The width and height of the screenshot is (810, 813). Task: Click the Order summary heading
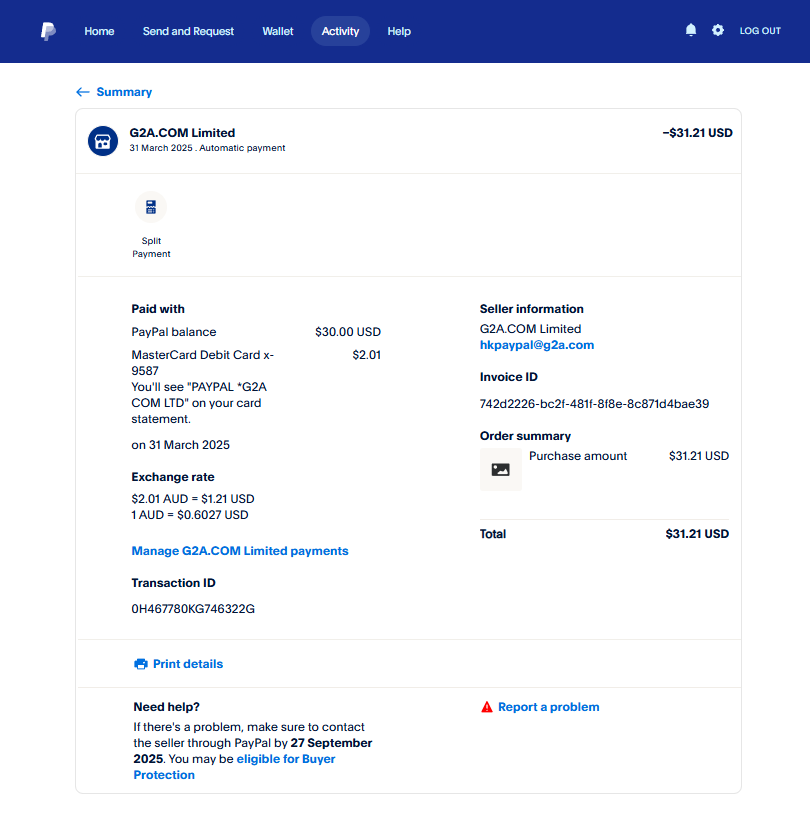pos(525,436)
